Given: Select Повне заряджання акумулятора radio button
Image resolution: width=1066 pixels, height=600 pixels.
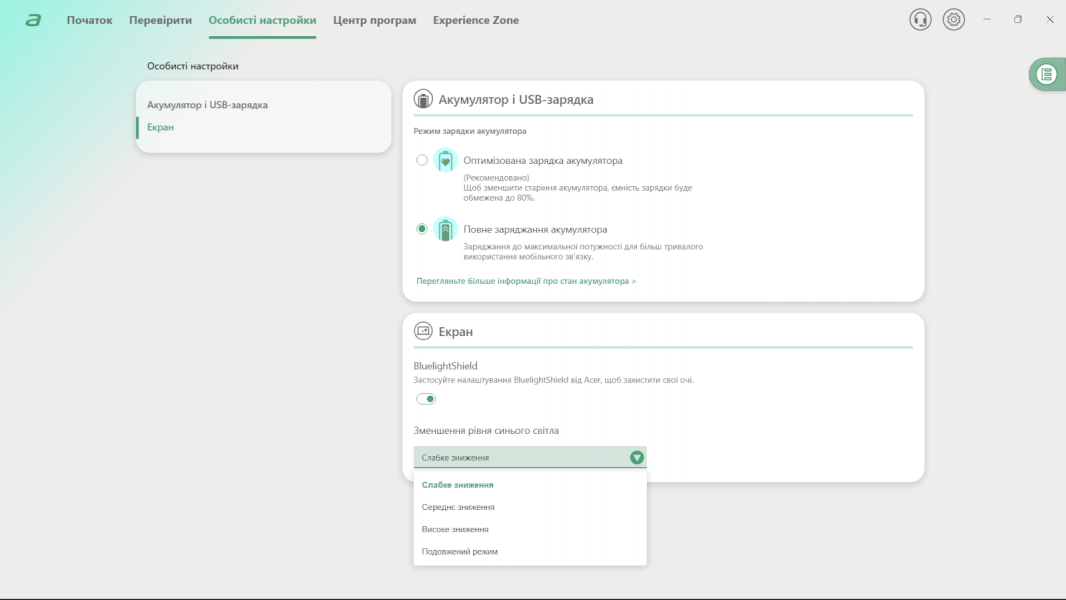Looking at the screenshot, I should tap(422, 229).
